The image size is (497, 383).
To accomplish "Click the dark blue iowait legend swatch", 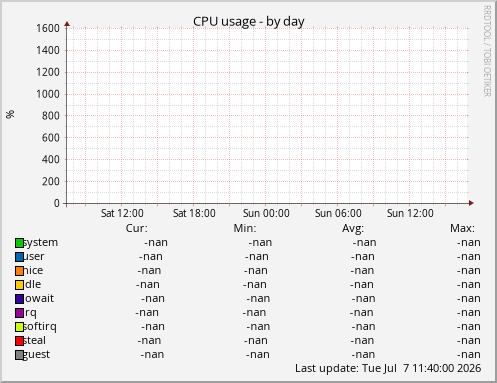I will click(x=19, y=299).
